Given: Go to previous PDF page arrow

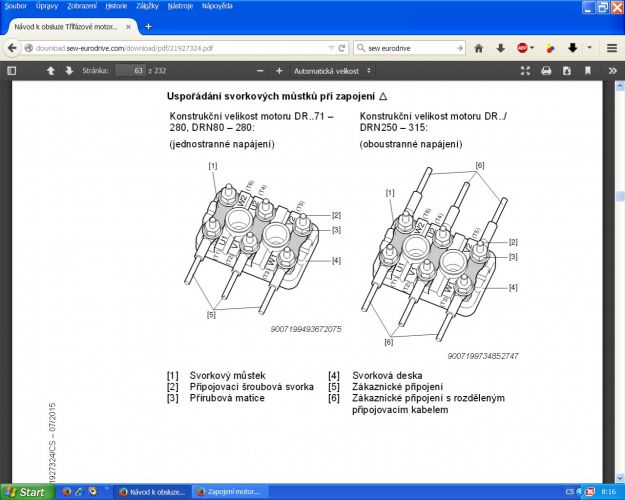Looking at the screenshot, I should pos(51,71).
